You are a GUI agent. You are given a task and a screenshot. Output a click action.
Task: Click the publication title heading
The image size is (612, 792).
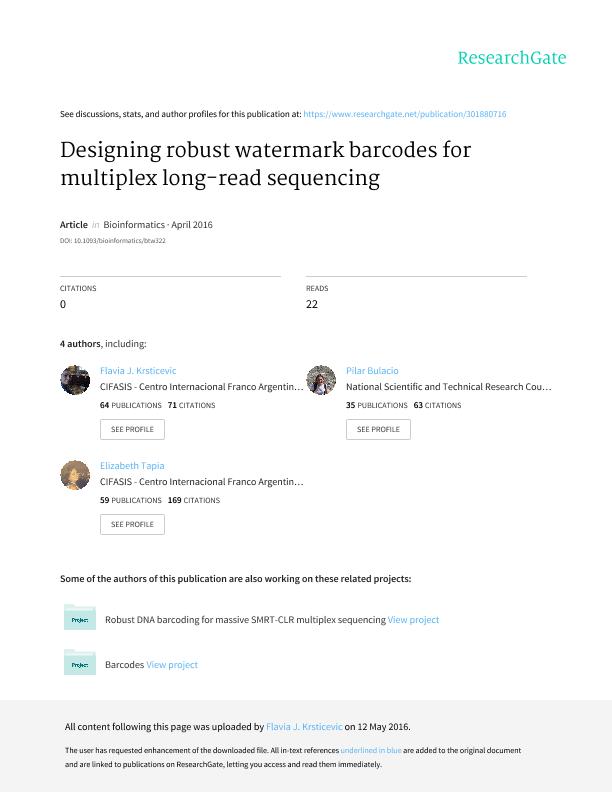click(265, 164)
